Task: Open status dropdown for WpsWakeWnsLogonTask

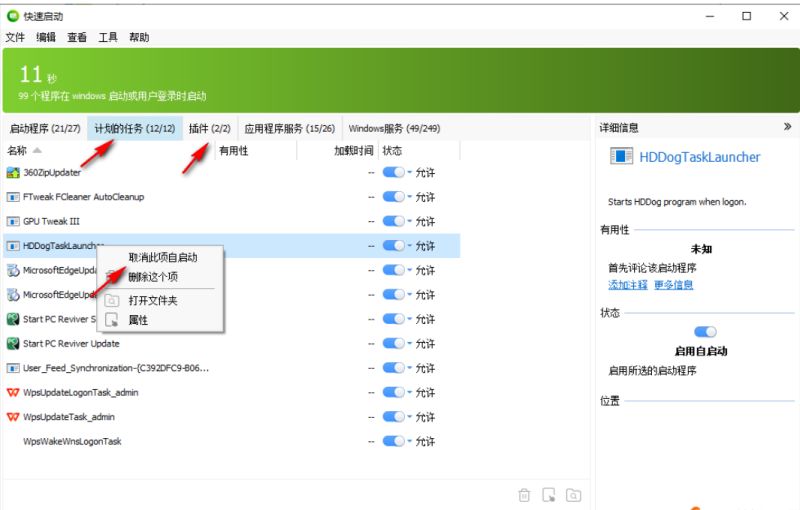Action: point(409,441)
